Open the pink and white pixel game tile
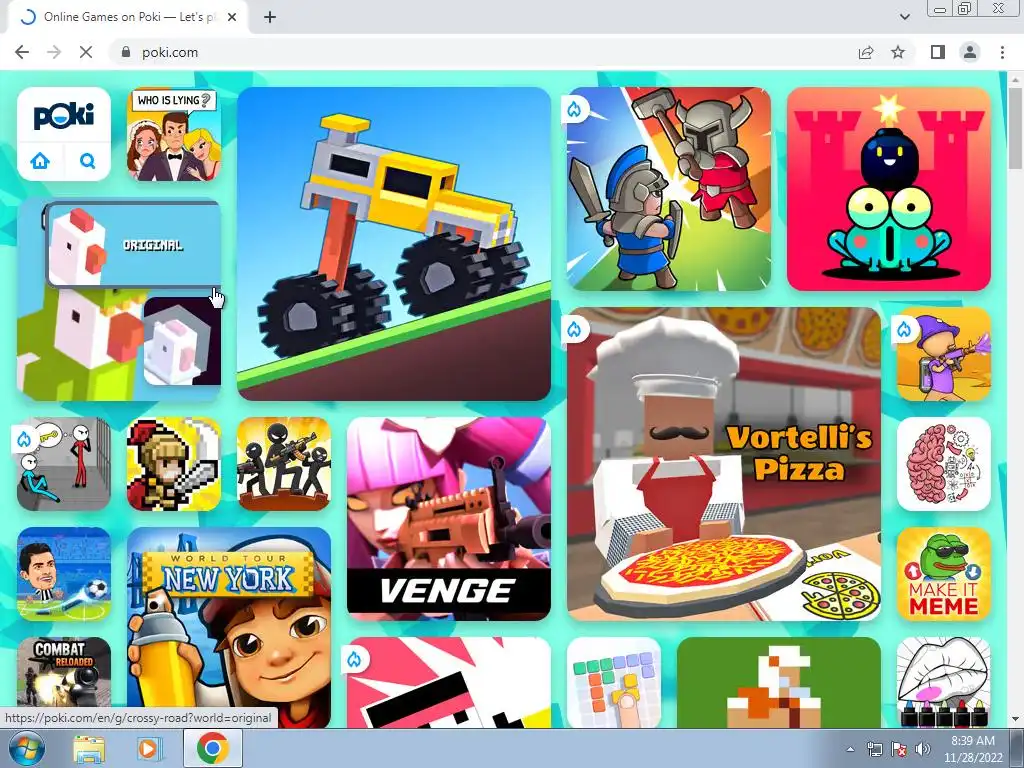Screen dimensions: 1024x768 click(449, 682)
